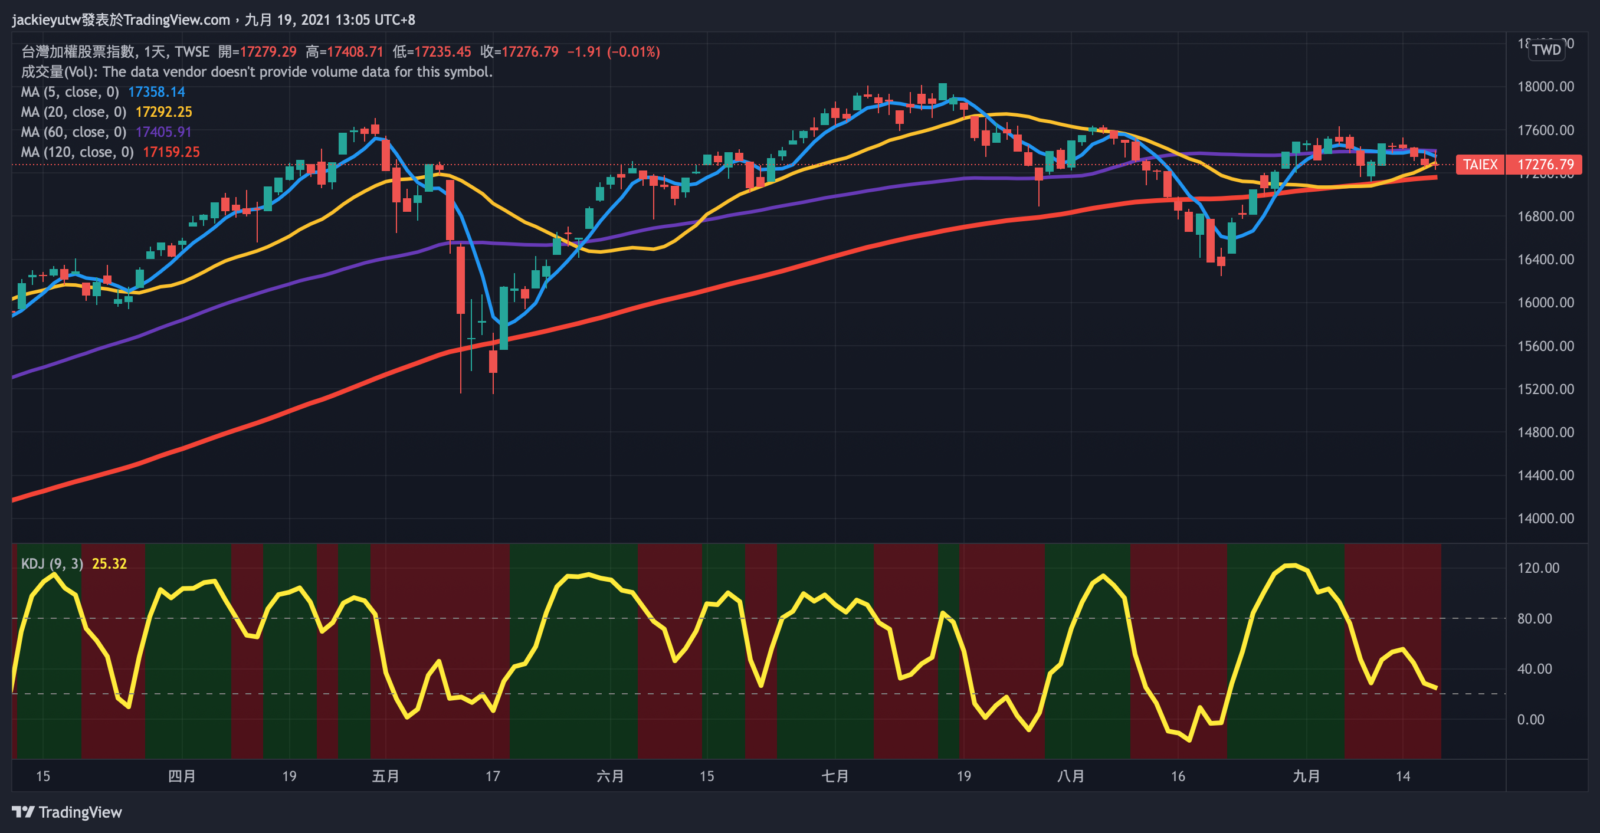Click the 五月 label on time axis

[x=385, y=776]
